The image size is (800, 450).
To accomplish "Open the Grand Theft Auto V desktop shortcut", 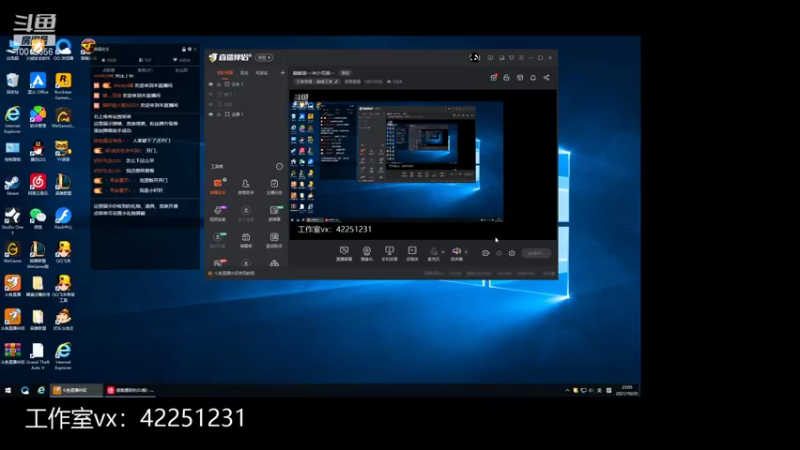I will [x=38, y=356].
